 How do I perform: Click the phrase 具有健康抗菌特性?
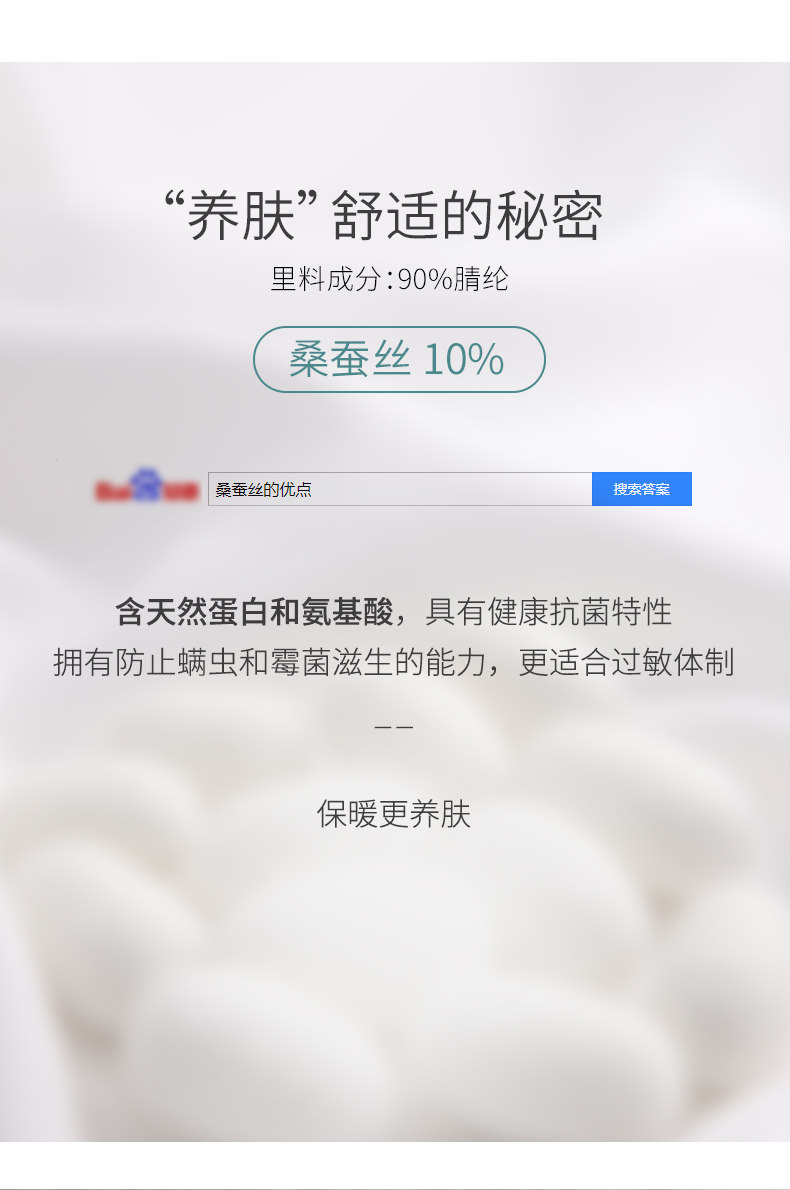point(549,612)
